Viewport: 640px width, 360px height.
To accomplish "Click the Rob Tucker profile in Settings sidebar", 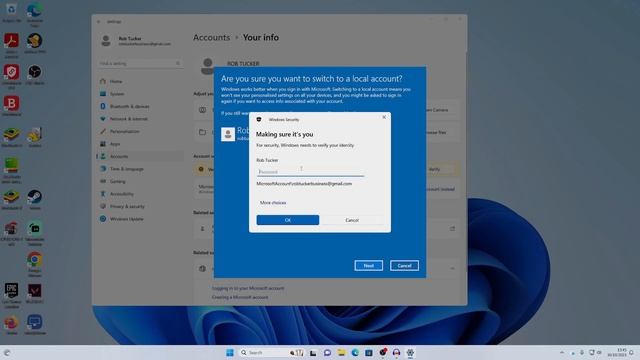I will [x=137, y=41].
